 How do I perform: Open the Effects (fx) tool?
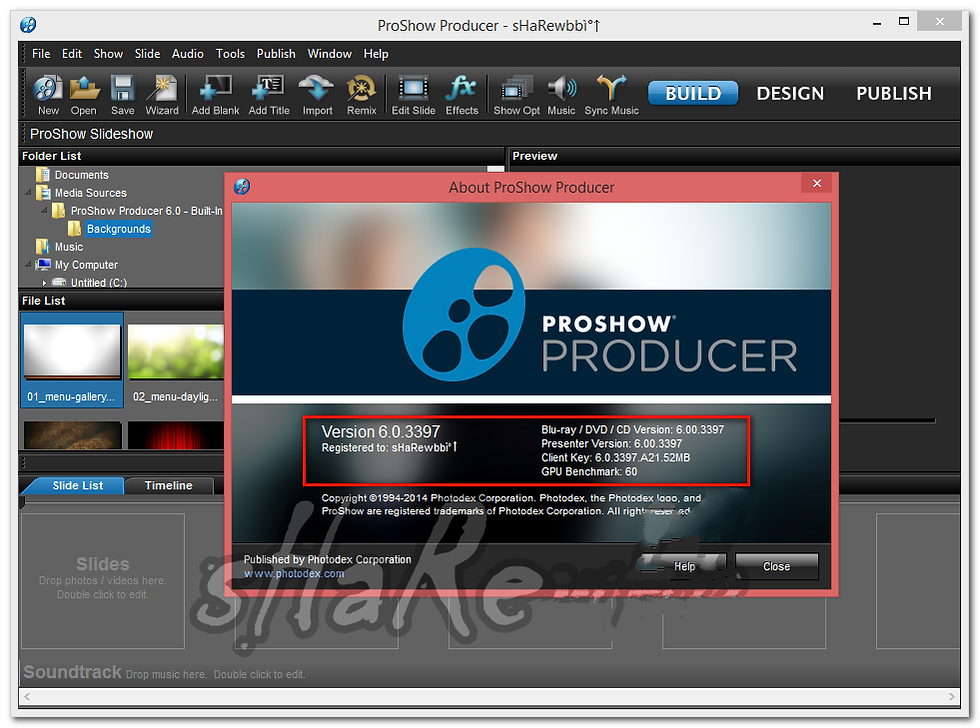click(461, 95)
